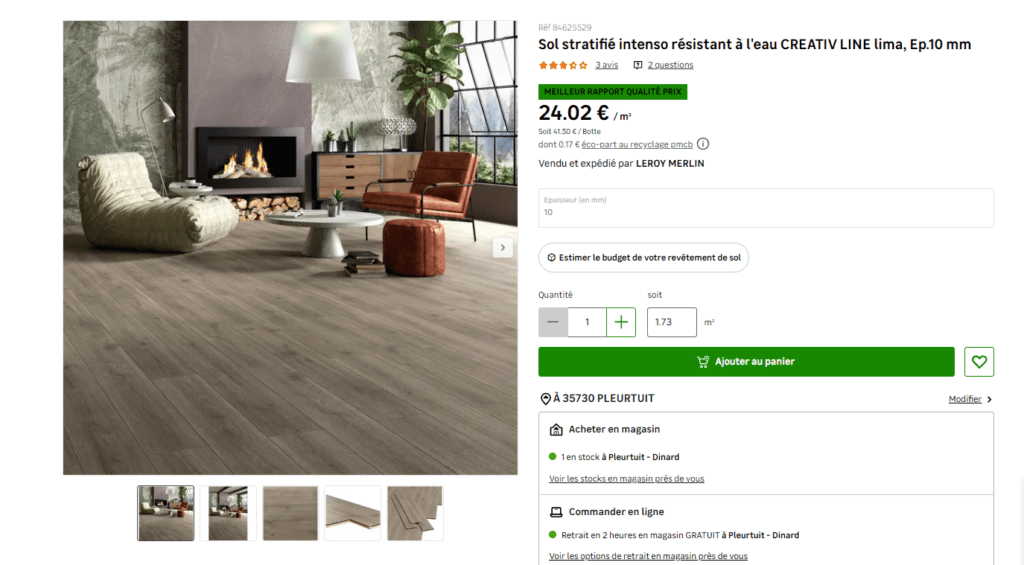
Task: Click the square meters input field
Action: coord(671,322)
